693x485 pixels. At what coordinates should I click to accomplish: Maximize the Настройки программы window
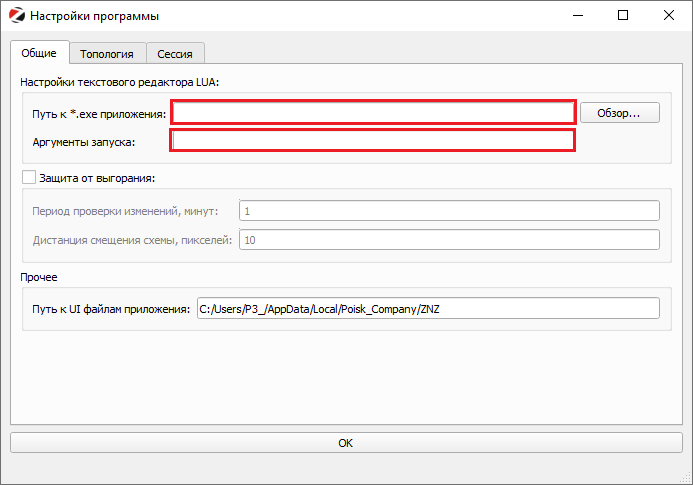pos(623,16)
